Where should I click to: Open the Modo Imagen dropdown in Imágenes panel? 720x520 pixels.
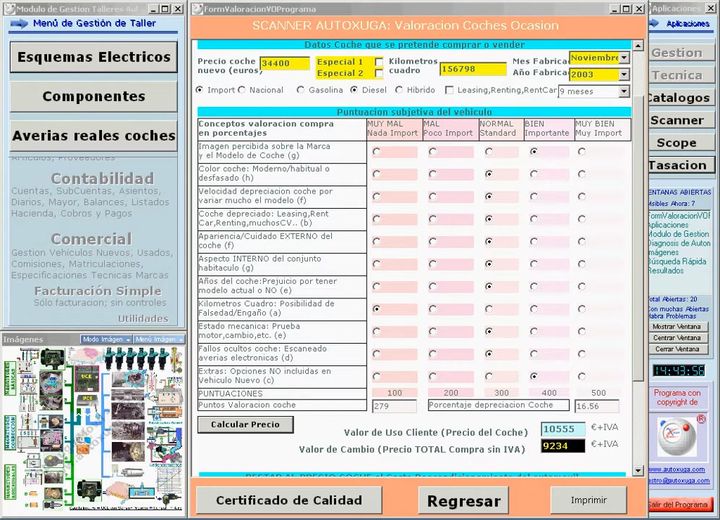click(x=107, y=339)
